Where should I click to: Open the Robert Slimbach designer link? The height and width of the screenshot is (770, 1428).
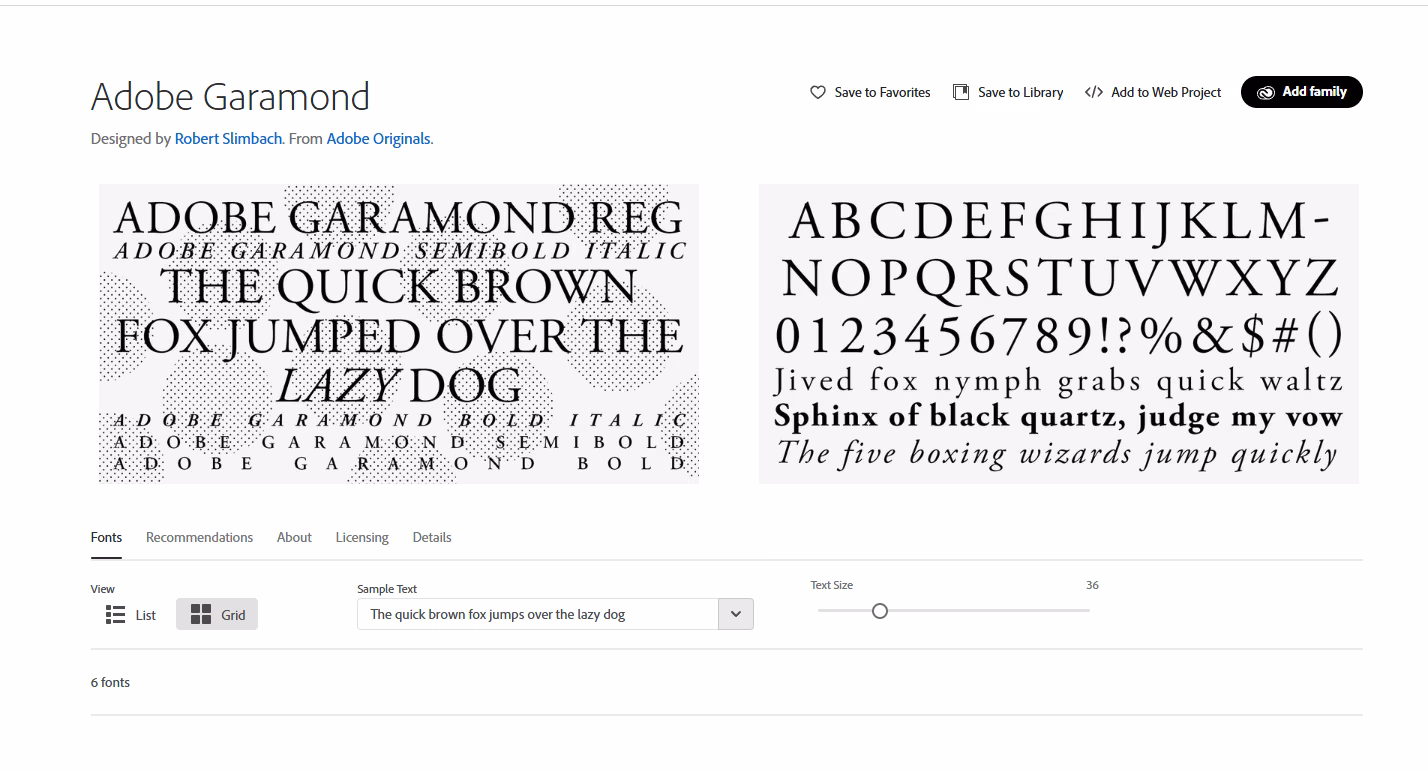pyautogui.click(x=229, y=139)
